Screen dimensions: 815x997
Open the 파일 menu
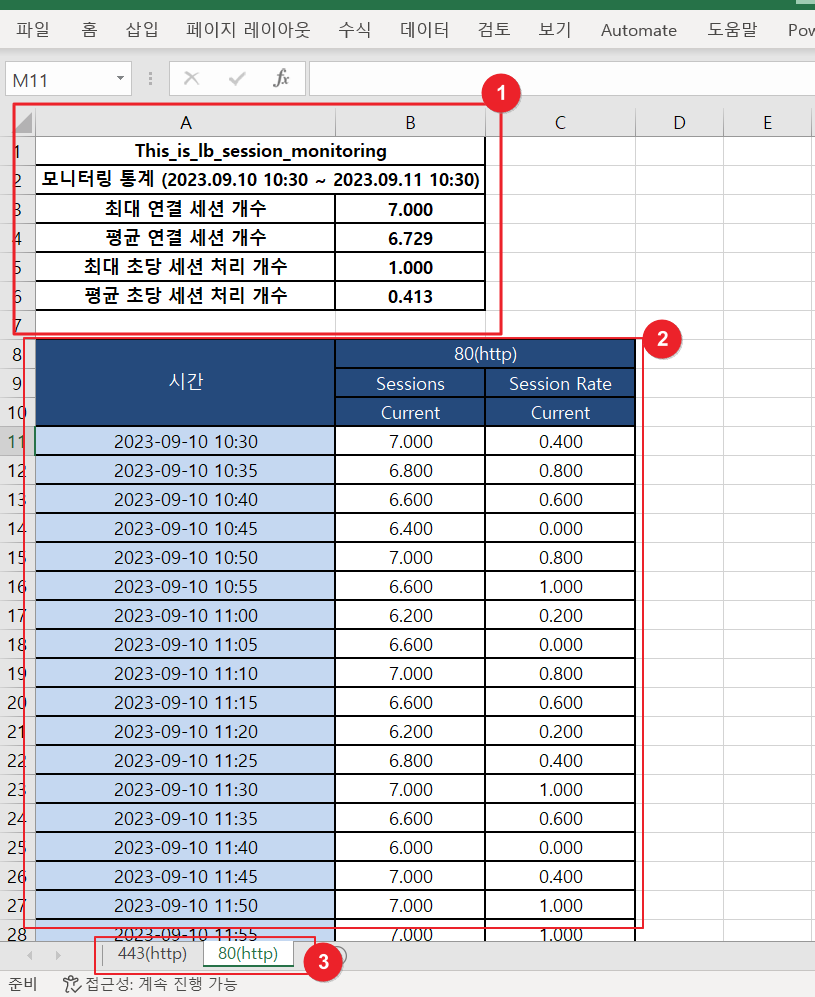click(x=33, y=30)
